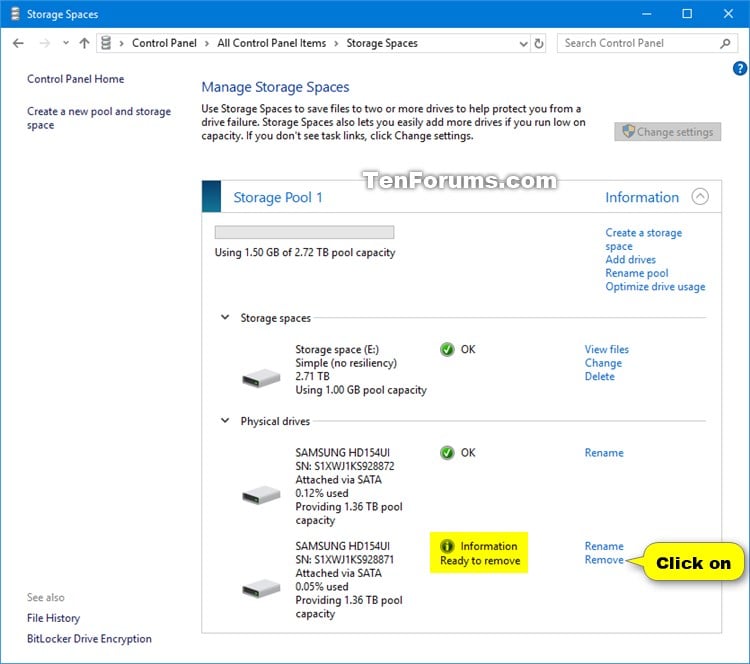The width and height of the screenshot is (750, 664).
Task: Click the OK status icon for Storage space (E:)
Action: pos(447,349)
